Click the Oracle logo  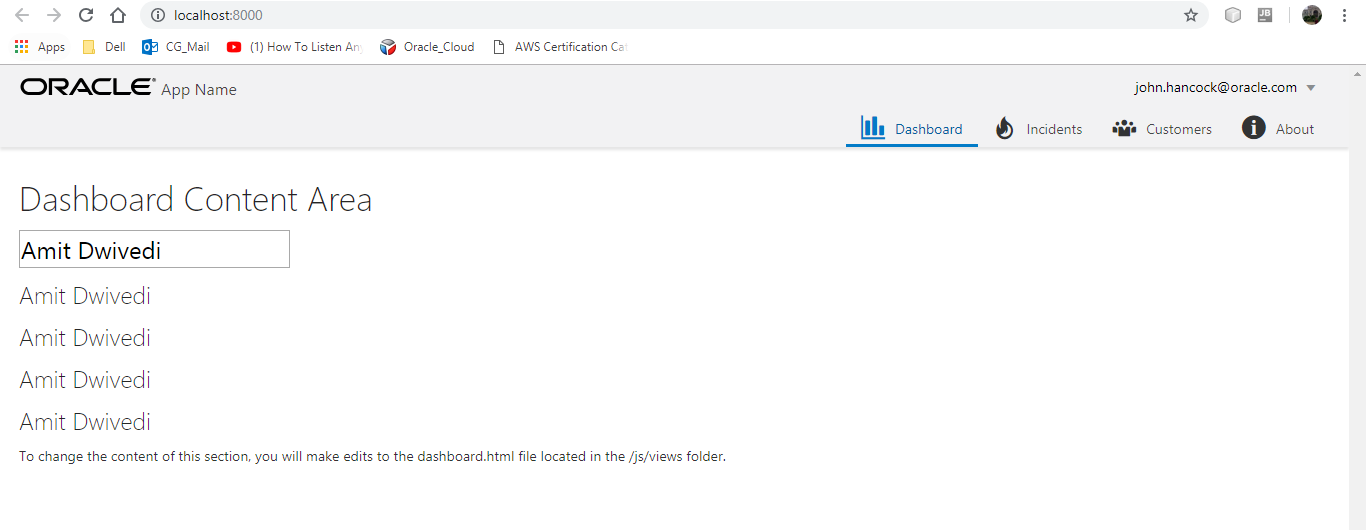click(88, 87)
